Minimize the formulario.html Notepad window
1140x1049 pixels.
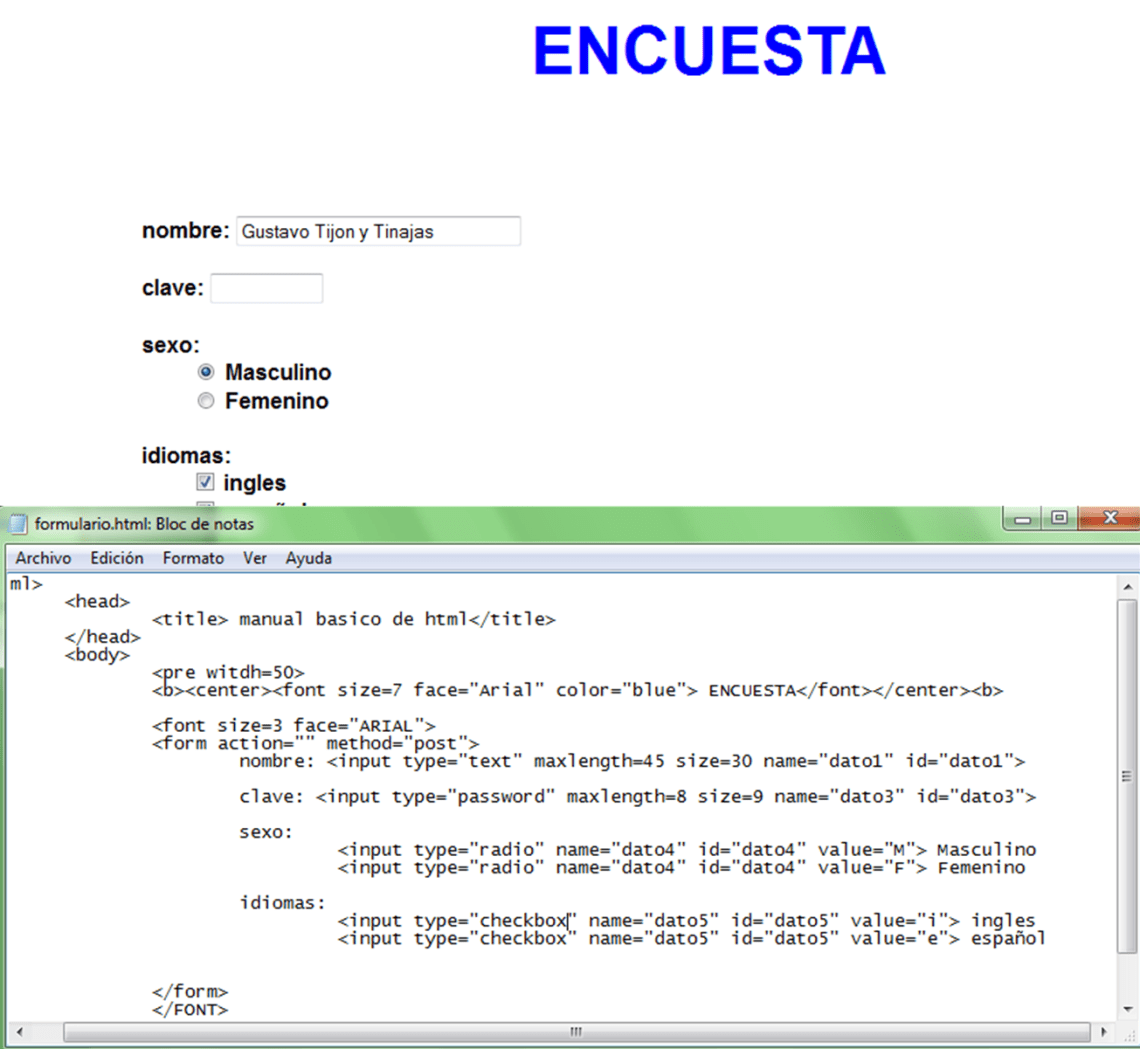click(1023, 519)
